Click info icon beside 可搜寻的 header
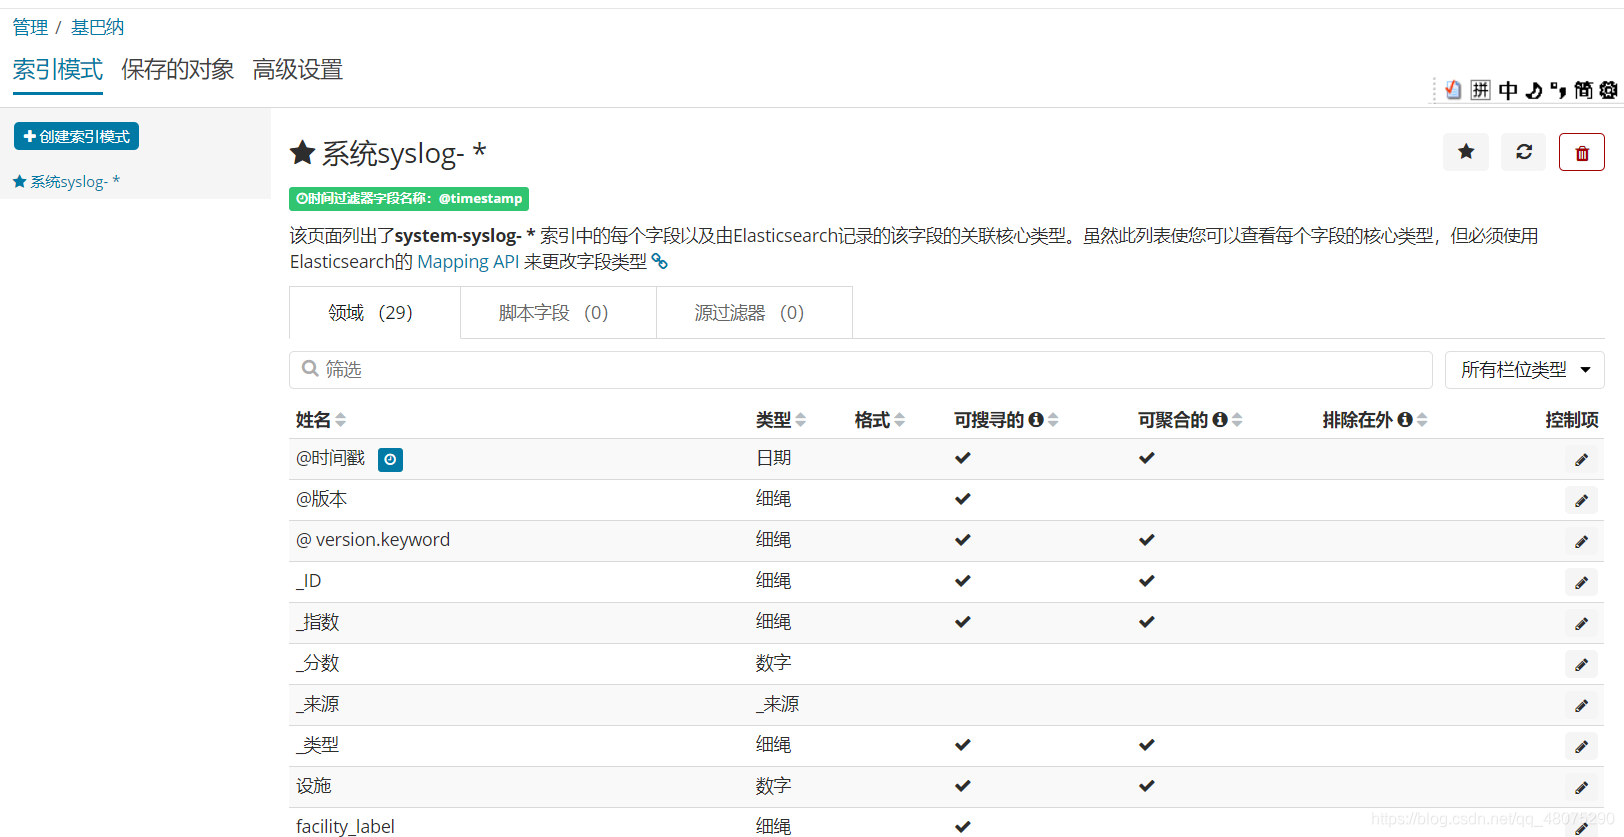 click(x=1036, y=420)
